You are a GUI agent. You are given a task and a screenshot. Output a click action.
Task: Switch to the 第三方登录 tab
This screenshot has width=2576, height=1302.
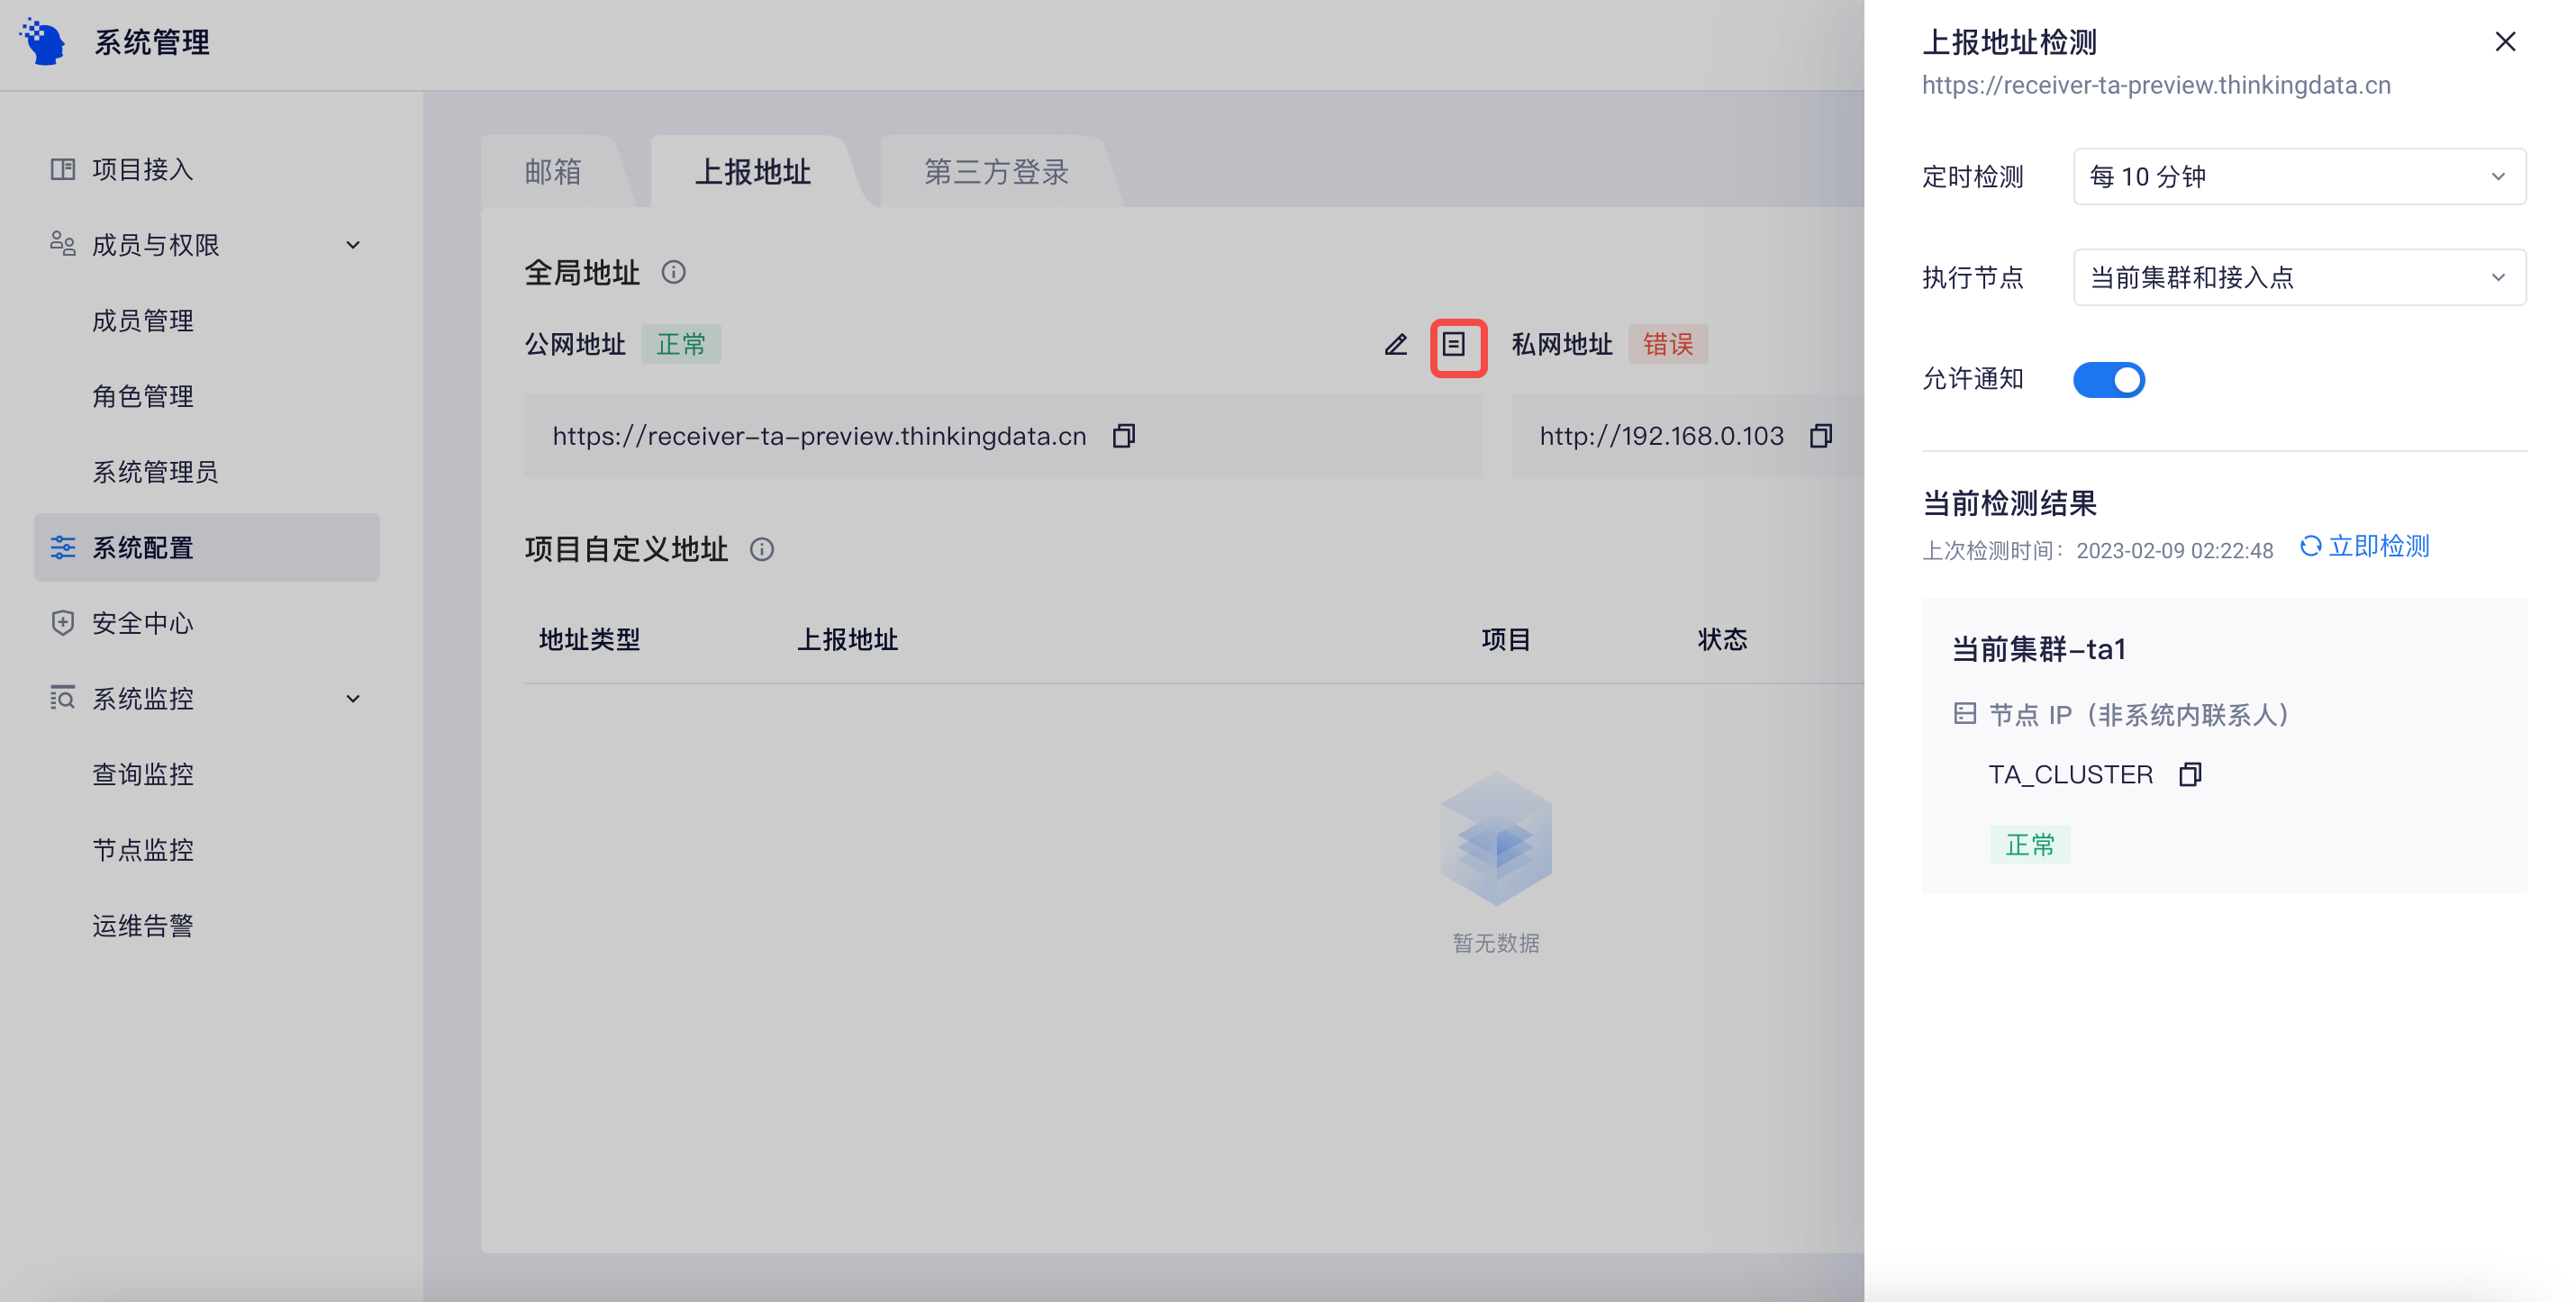[996, 172]
